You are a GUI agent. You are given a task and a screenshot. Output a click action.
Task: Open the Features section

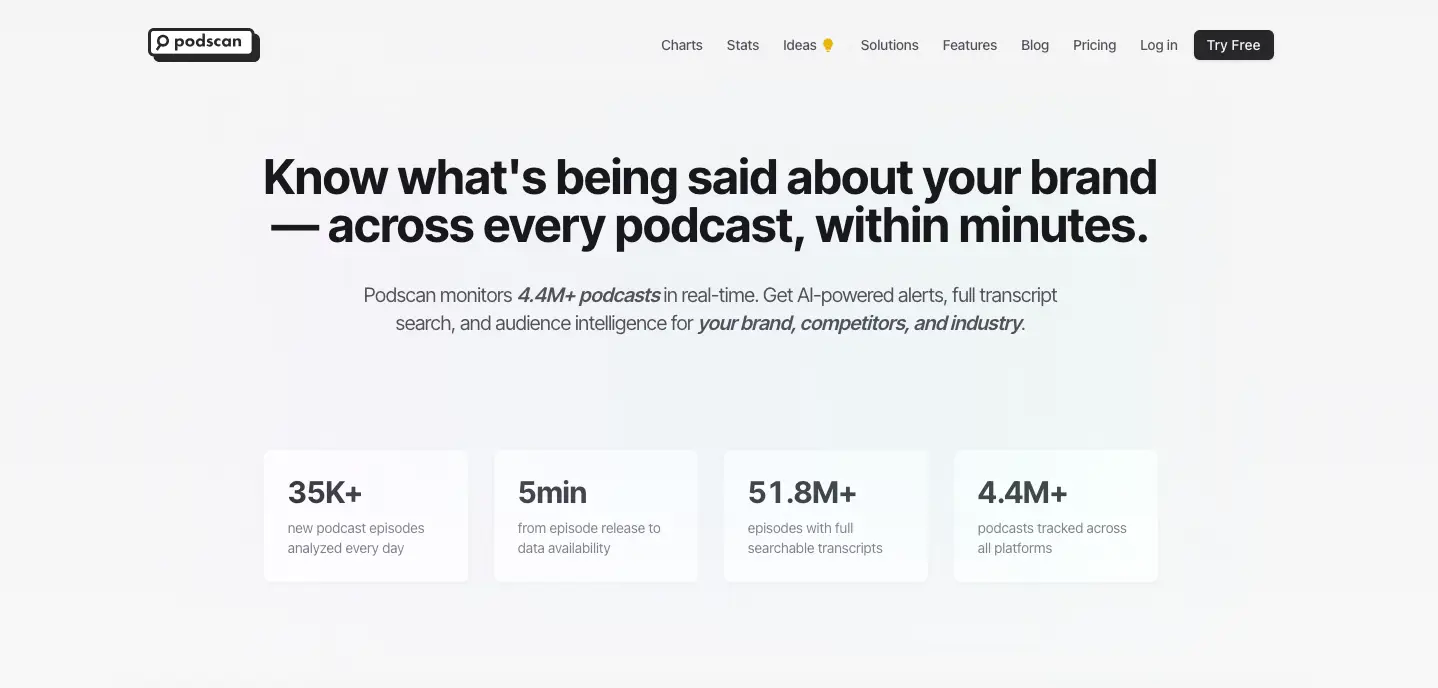point(968,45)
